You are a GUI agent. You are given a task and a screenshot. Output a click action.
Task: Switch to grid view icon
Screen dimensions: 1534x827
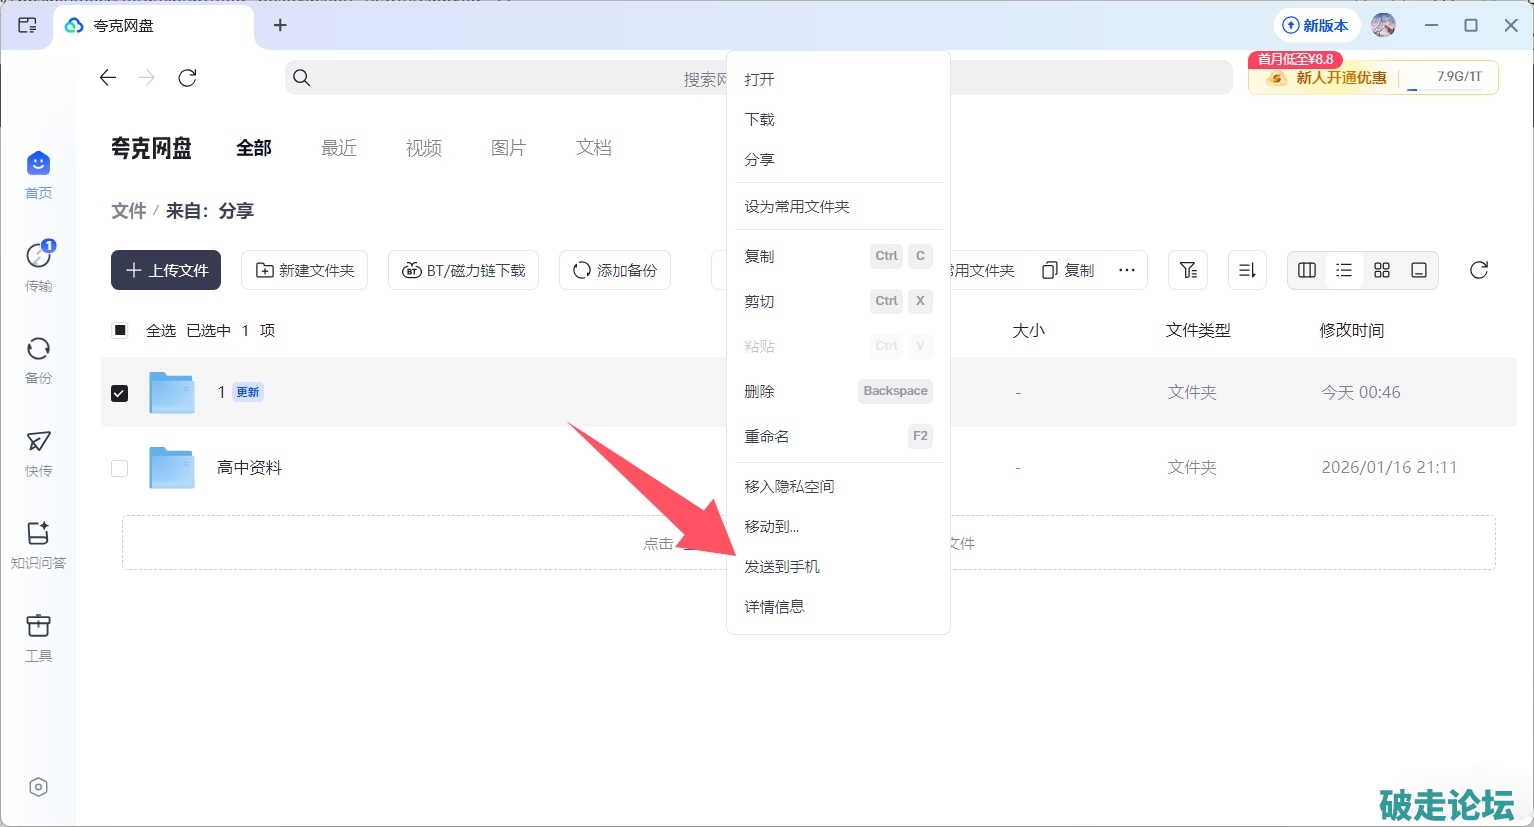(1382, 270)
